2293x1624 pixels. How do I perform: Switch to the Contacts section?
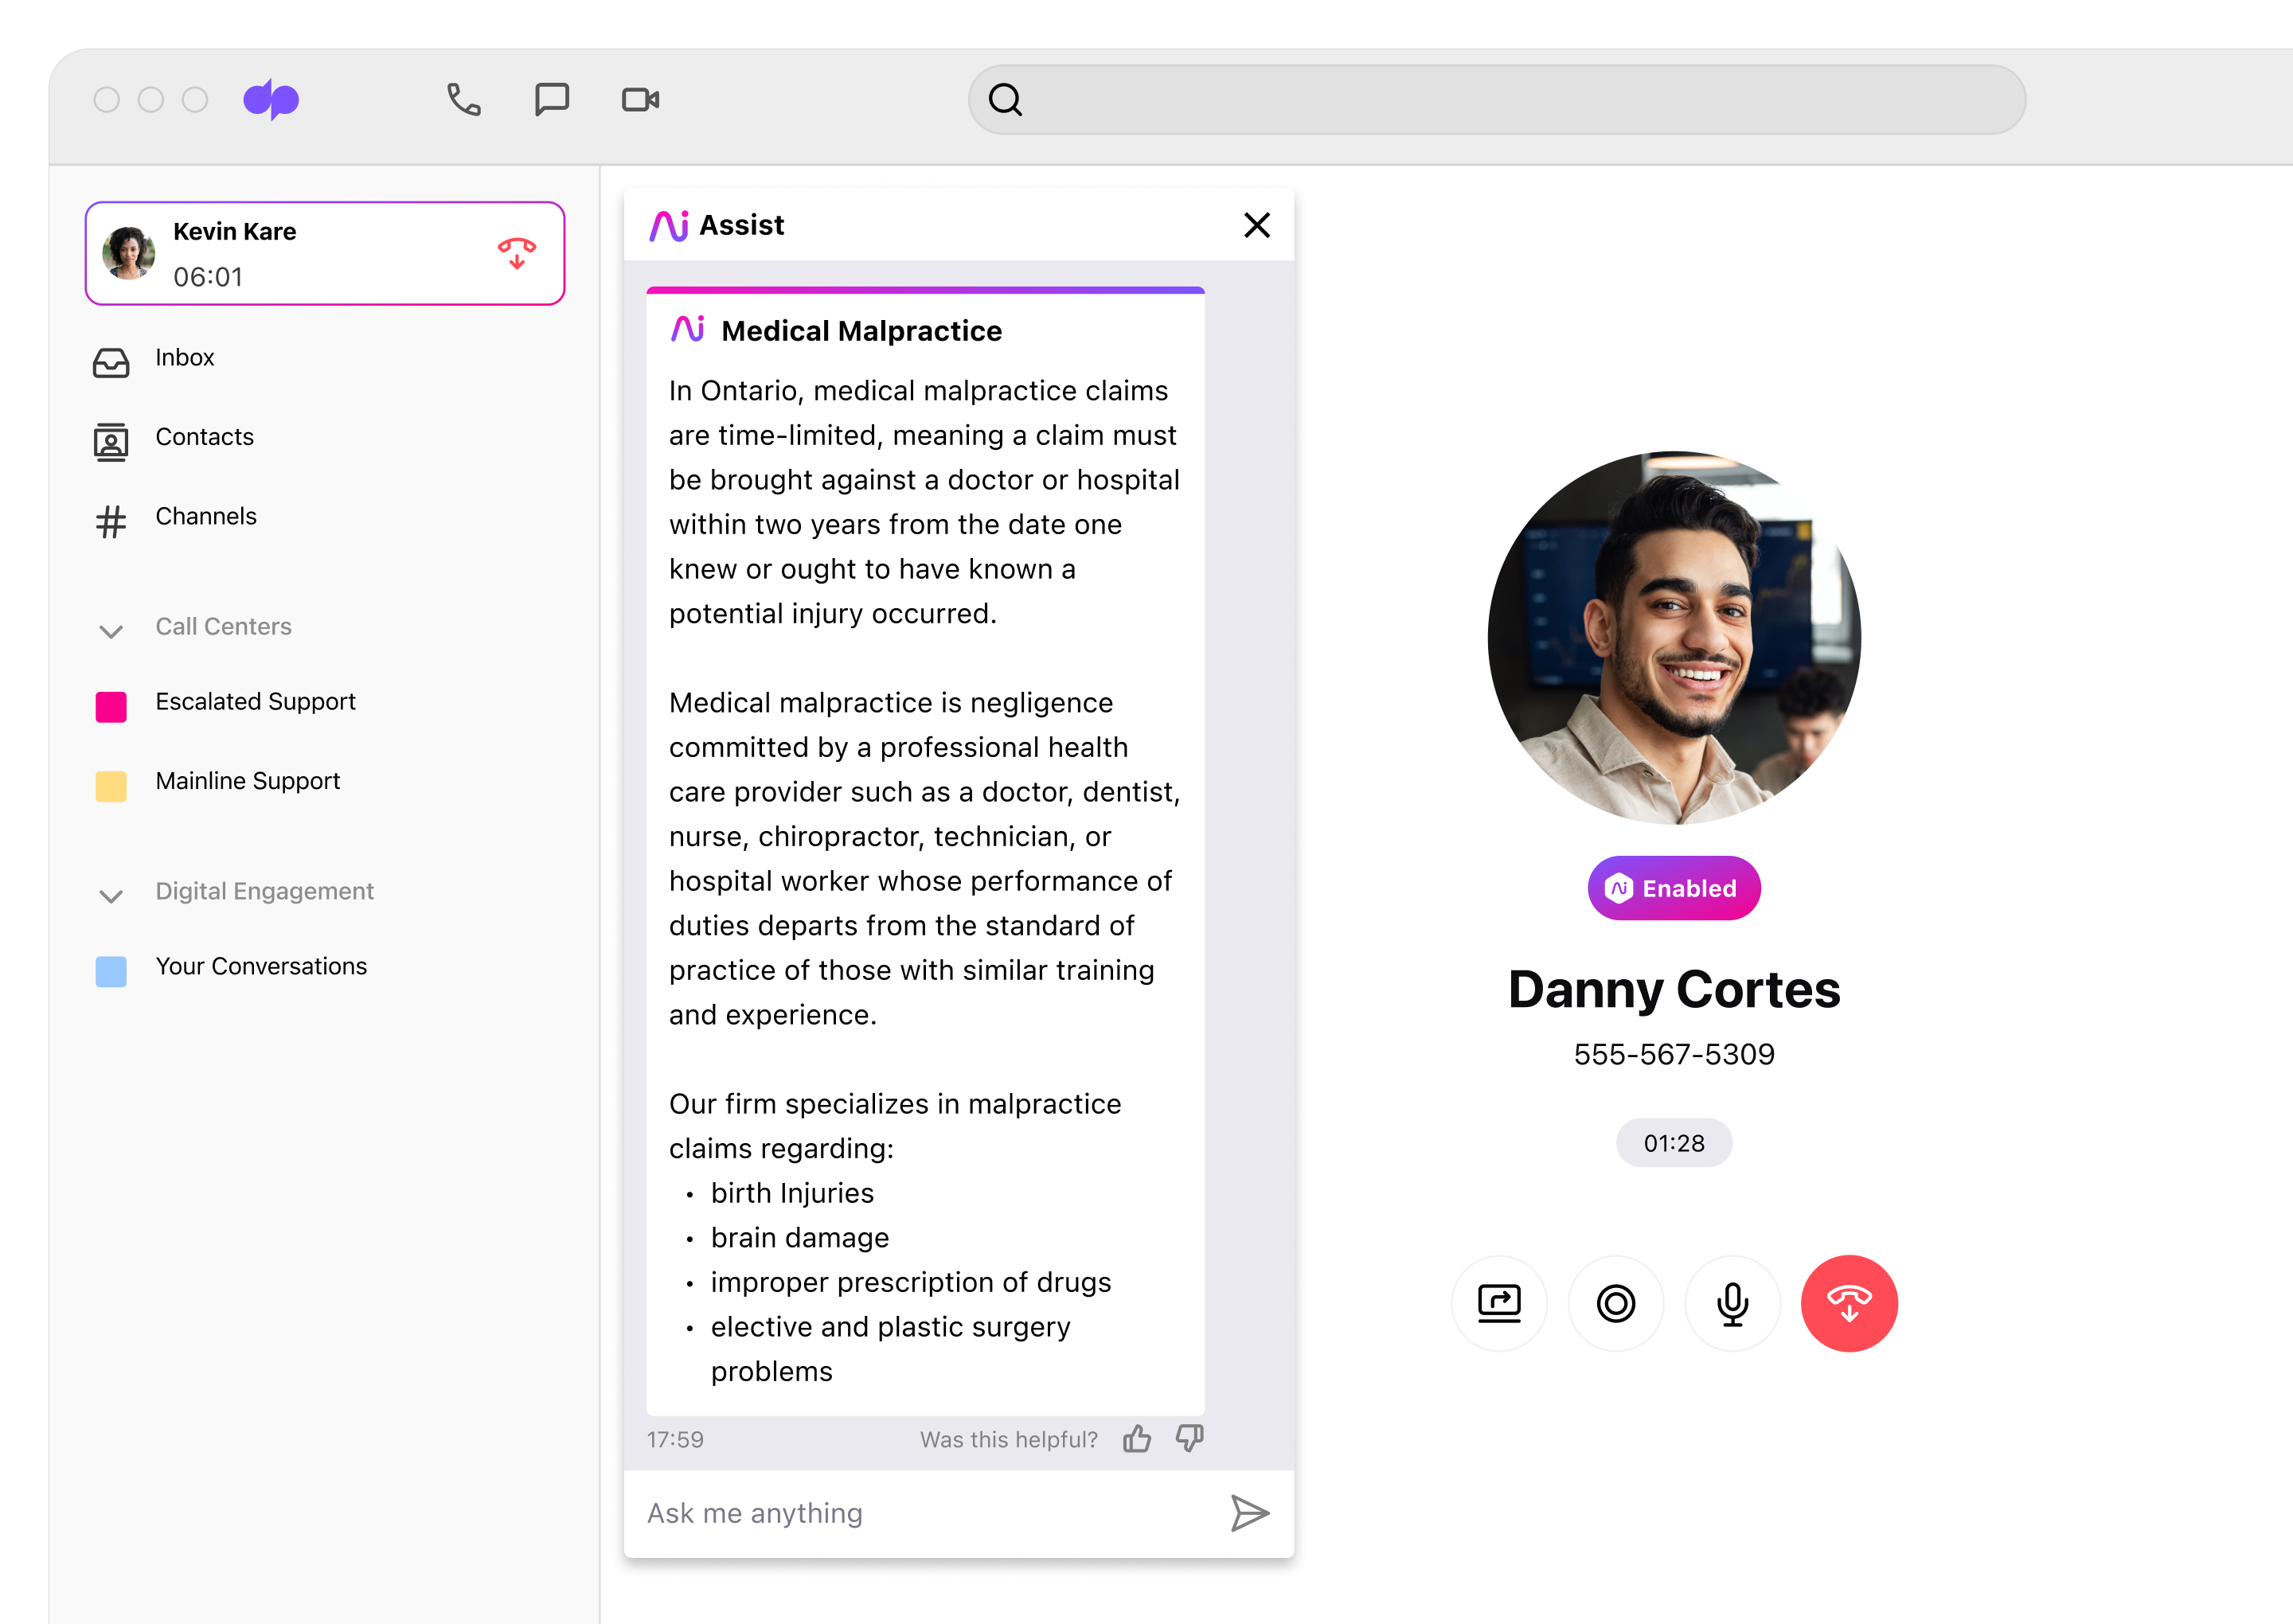204,437
